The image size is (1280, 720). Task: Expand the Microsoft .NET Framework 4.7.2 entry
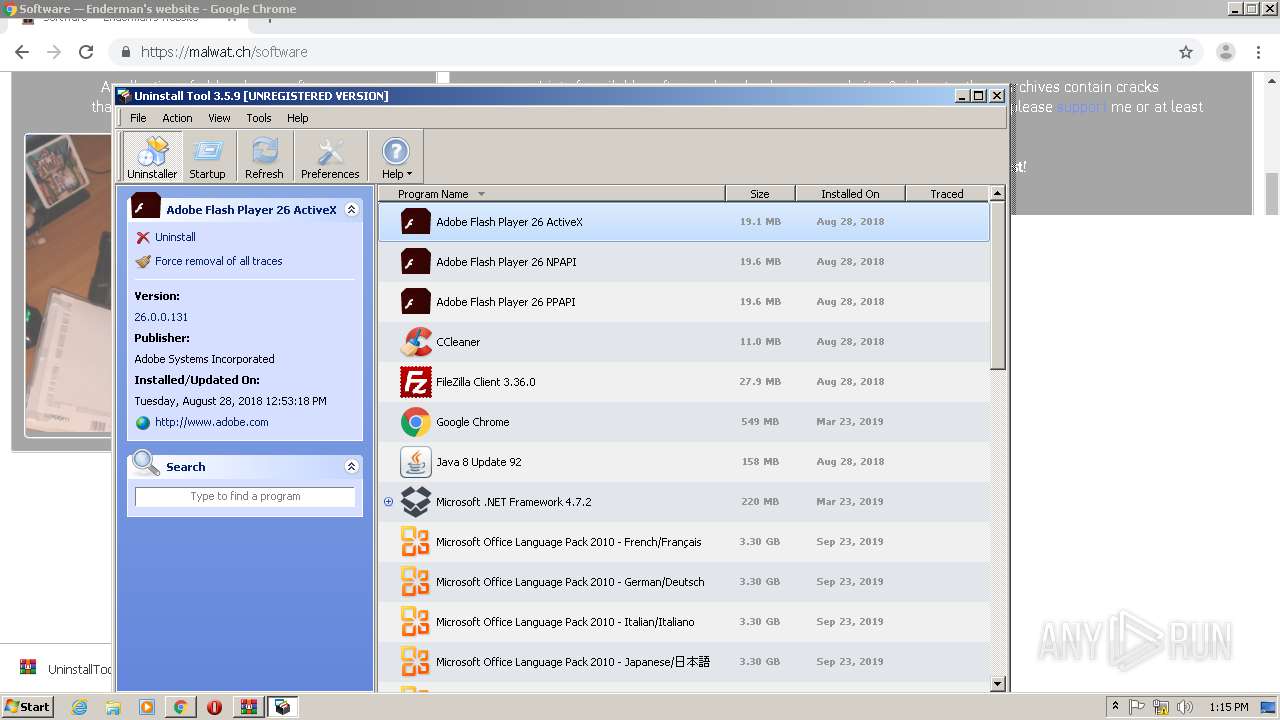pyautogui.click(x=388, y=502)
